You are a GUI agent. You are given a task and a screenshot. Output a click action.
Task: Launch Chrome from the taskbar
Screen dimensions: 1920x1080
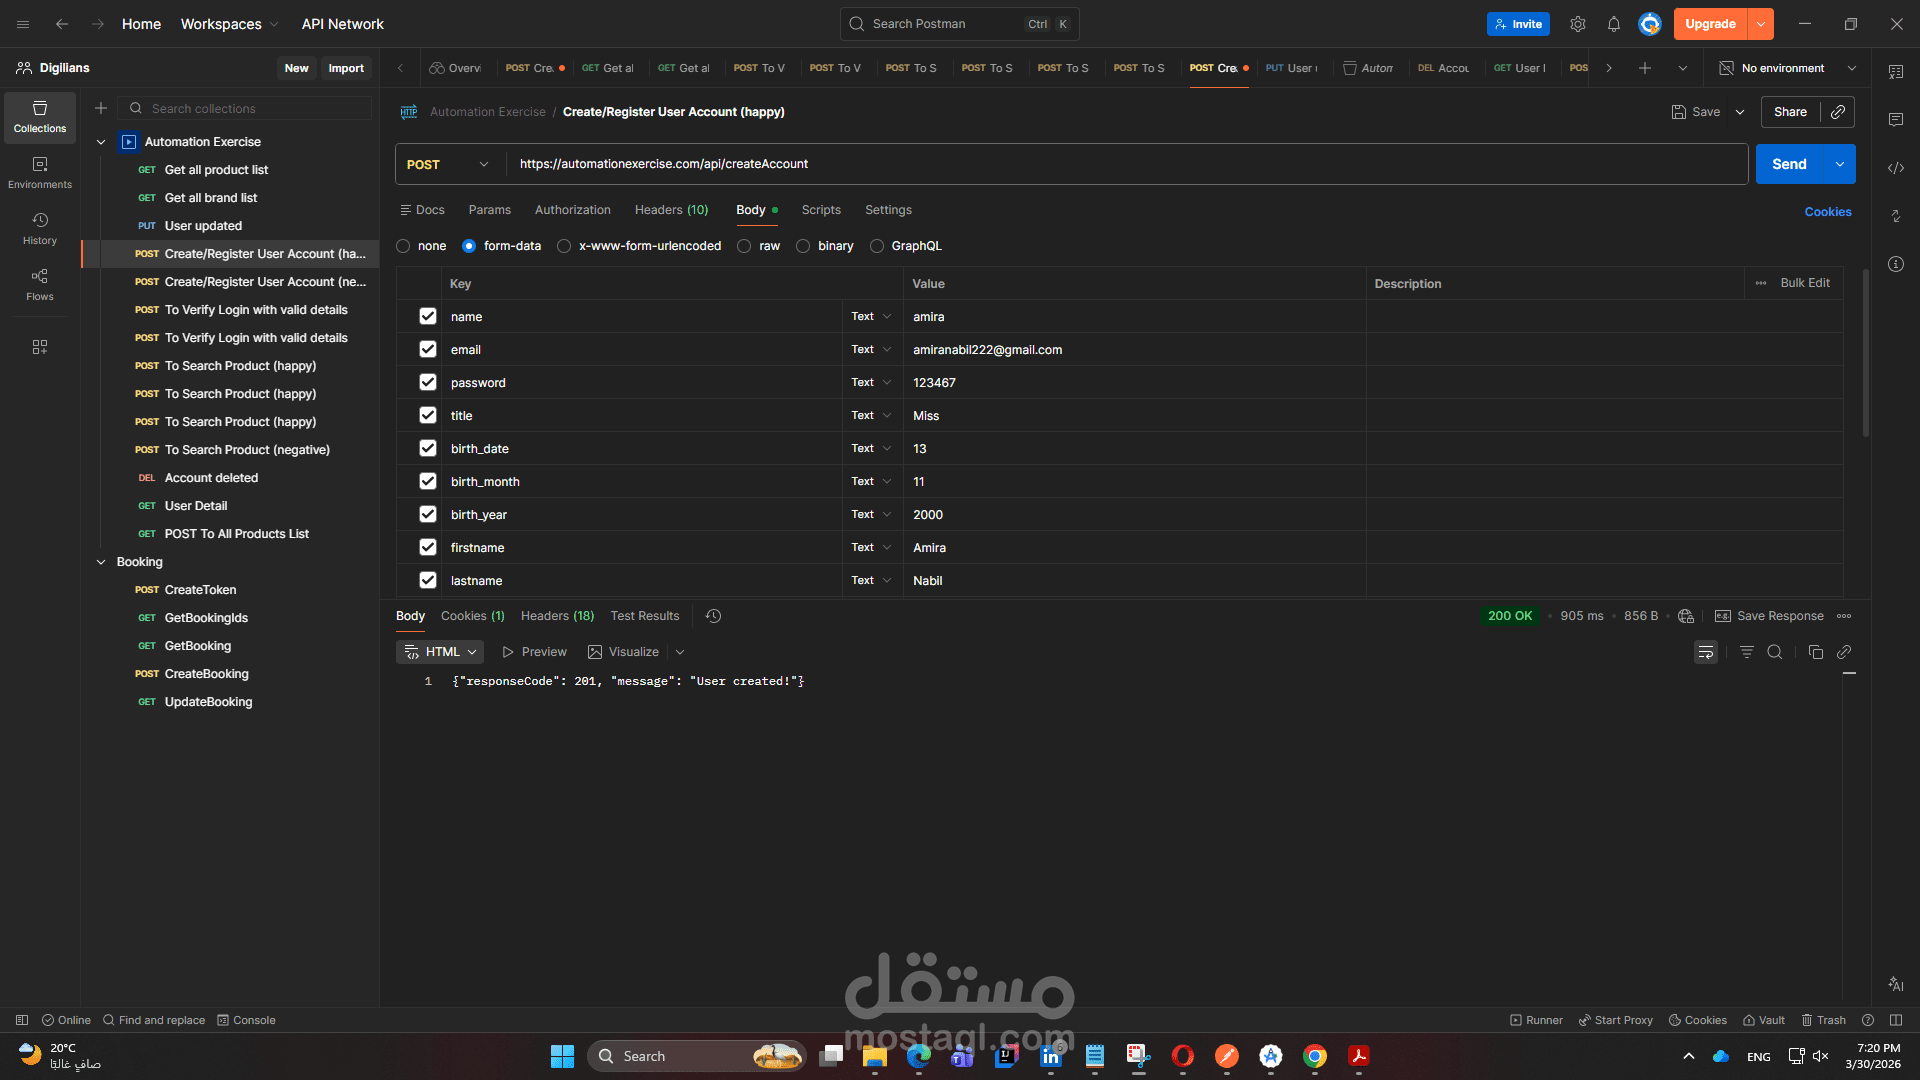[x=1314, y=1056]
